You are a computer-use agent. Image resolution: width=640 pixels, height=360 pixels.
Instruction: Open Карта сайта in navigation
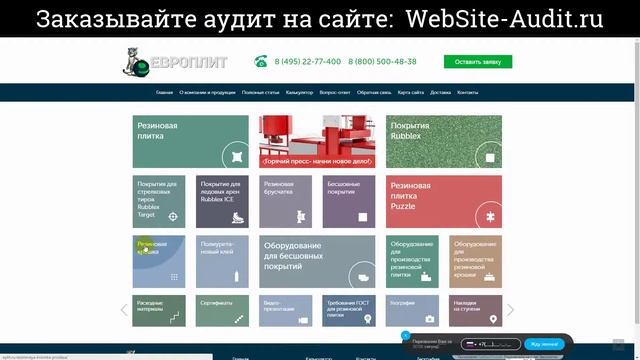pos(411,93)
